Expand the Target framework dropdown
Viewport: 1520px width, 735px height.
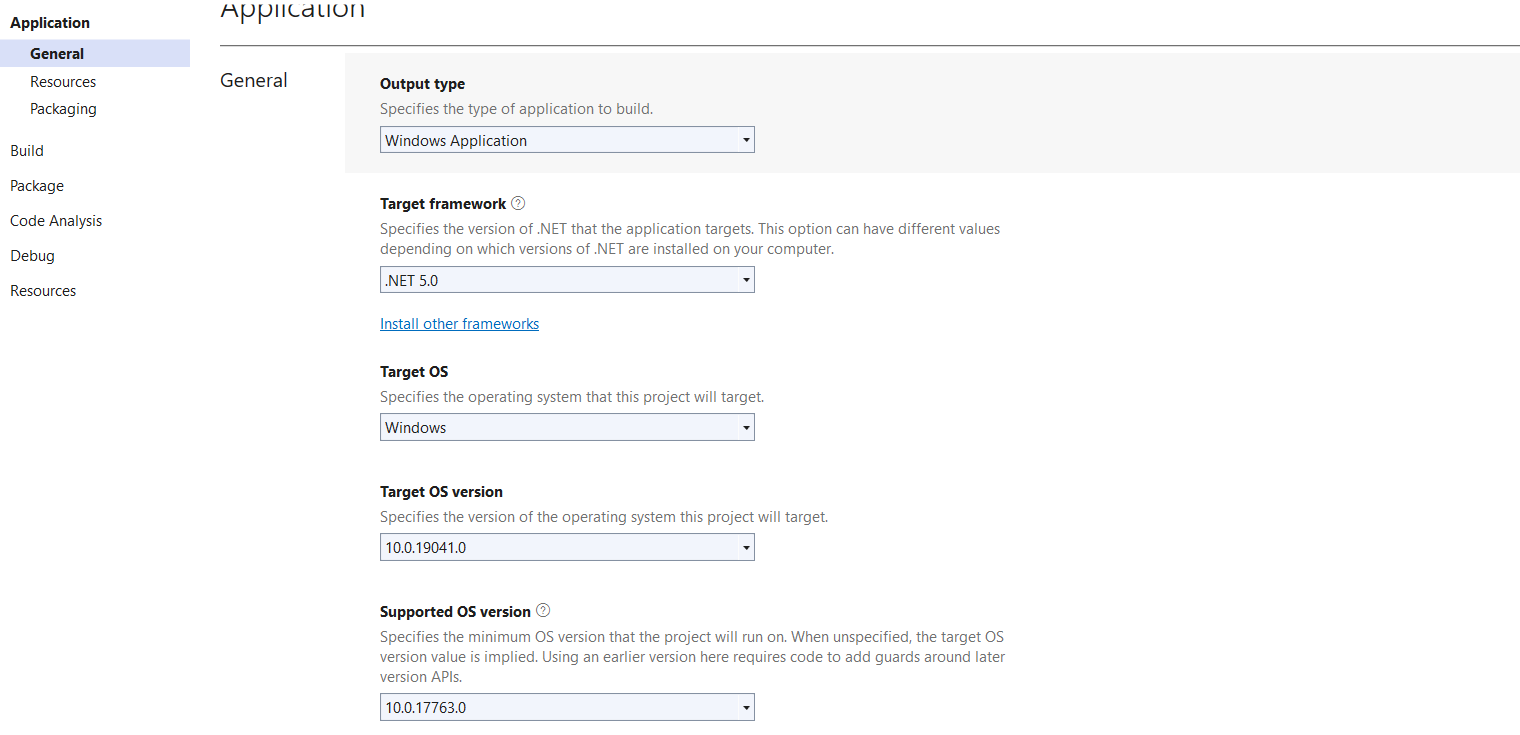pyautogui.click(x=746, y=280)
